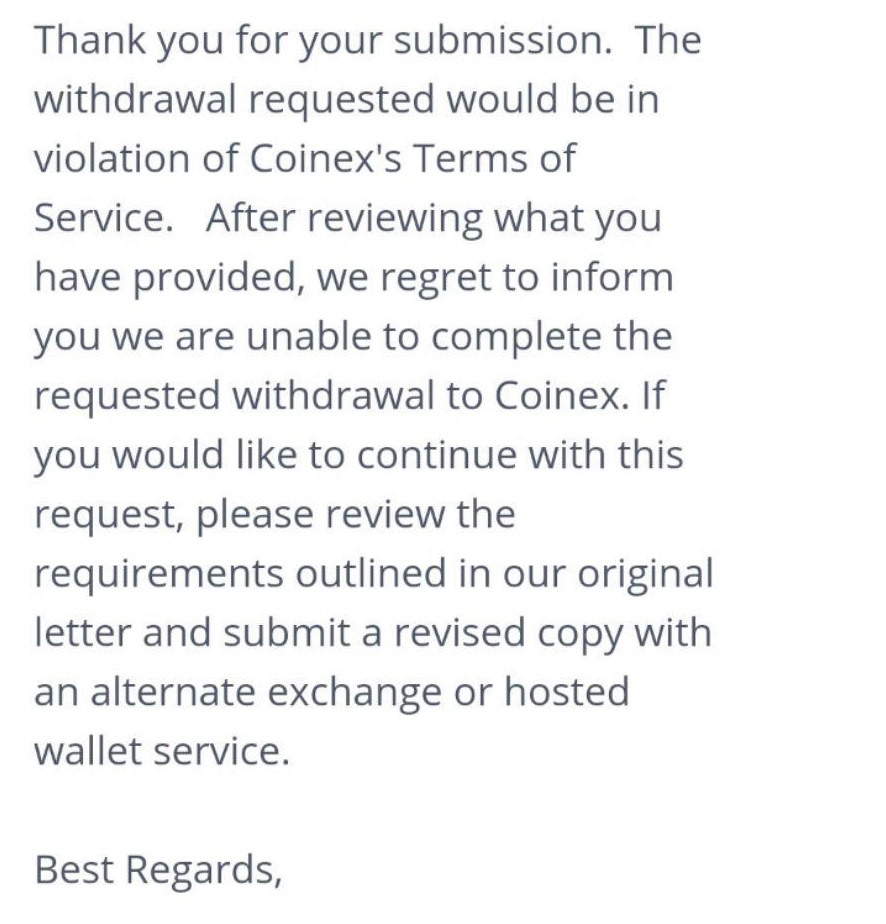Click the word "unable"

308,336
